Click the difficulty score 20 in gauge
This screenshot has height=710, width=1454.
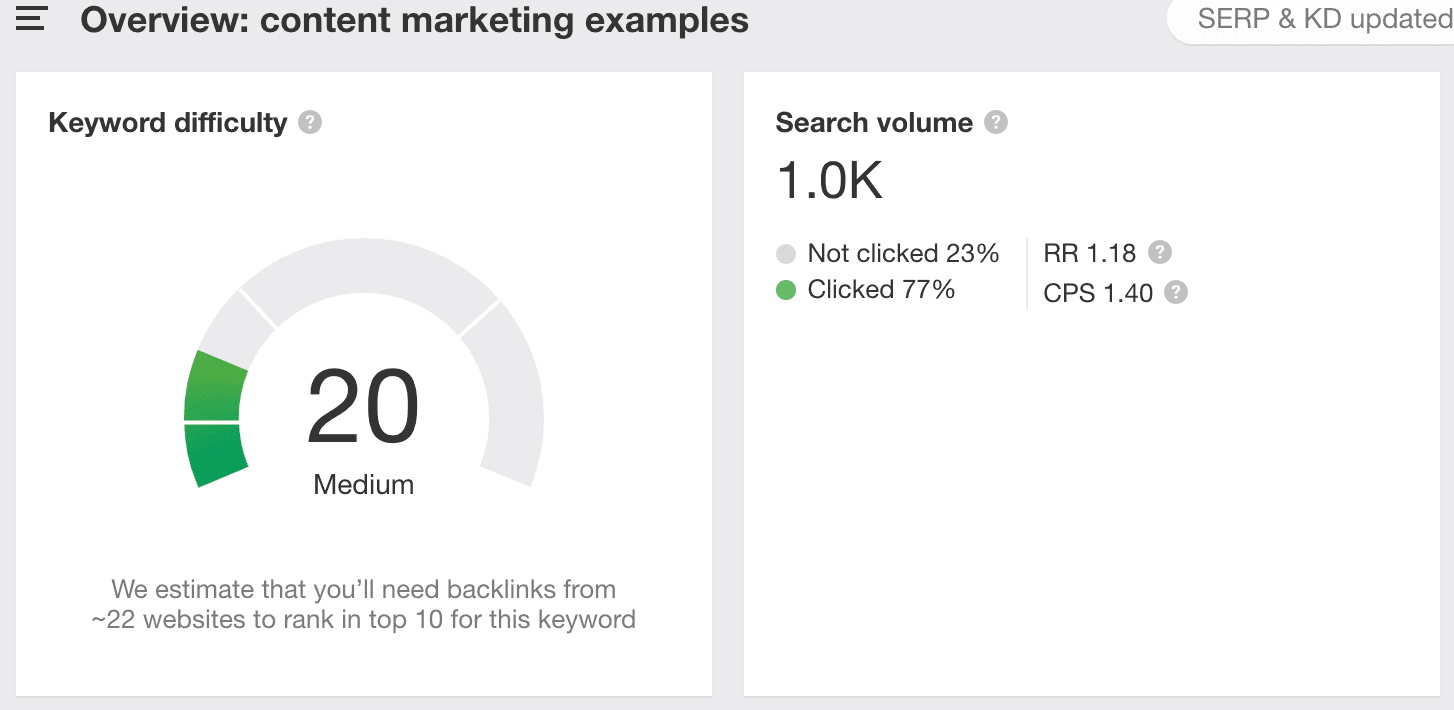pyautogui.click(x=363, y=408)
